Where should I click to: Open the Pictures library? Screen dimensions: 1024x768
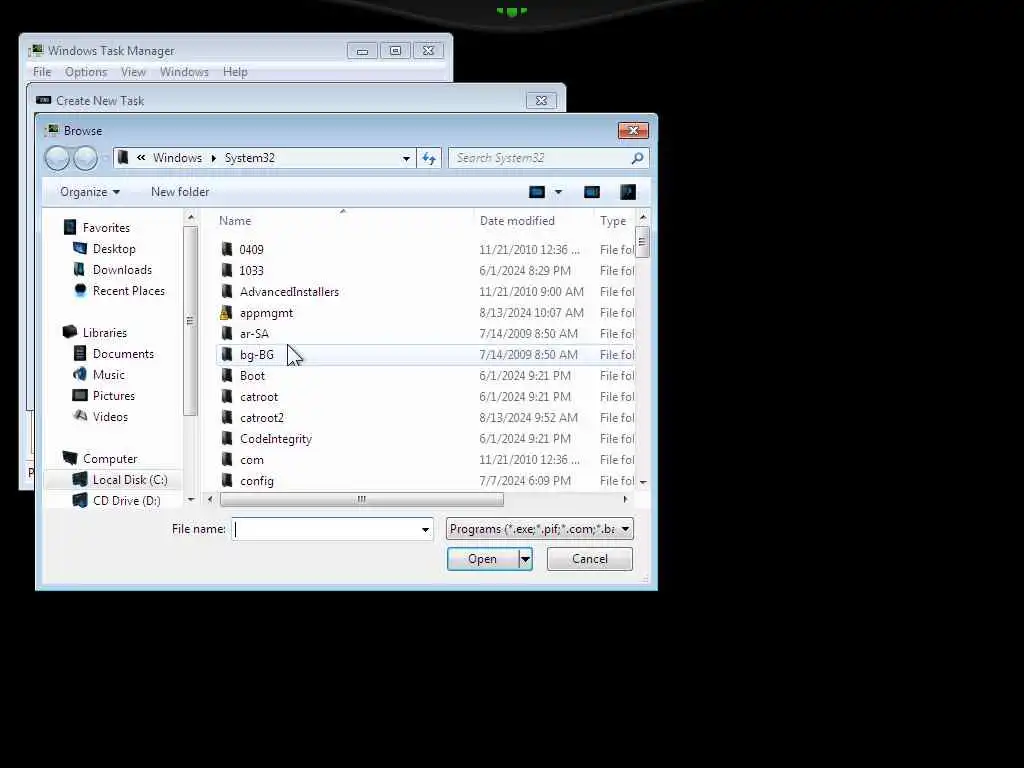click(114, 396)
